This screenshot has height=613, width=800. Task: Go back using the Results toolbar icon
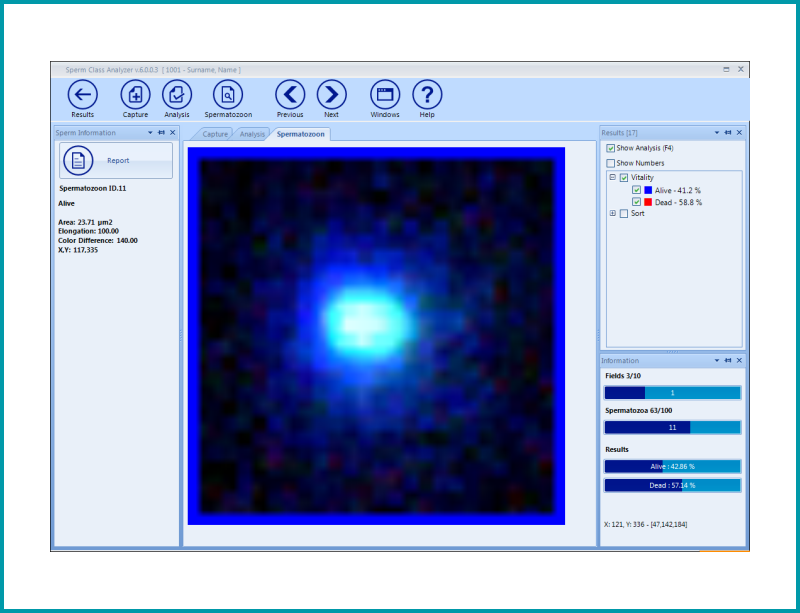(x=83, y=95)
